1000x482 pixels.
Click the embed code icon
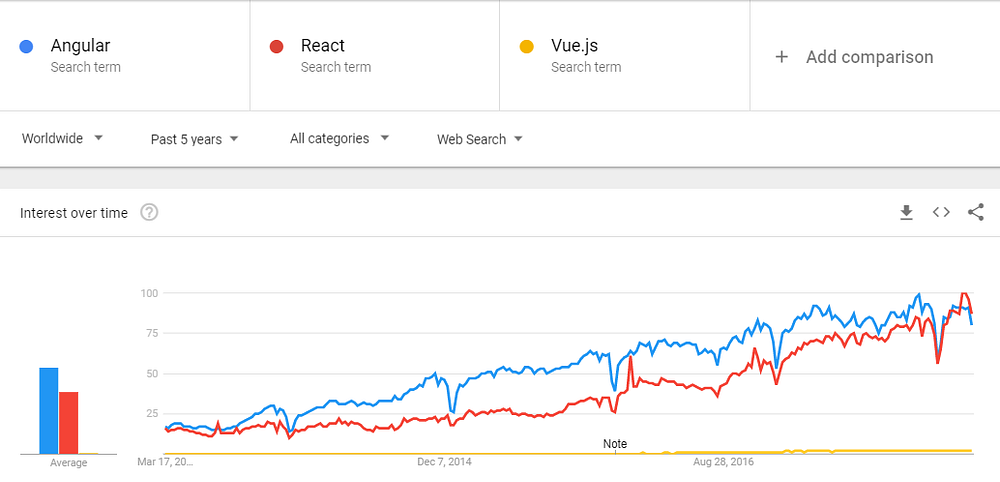(941, 212)
